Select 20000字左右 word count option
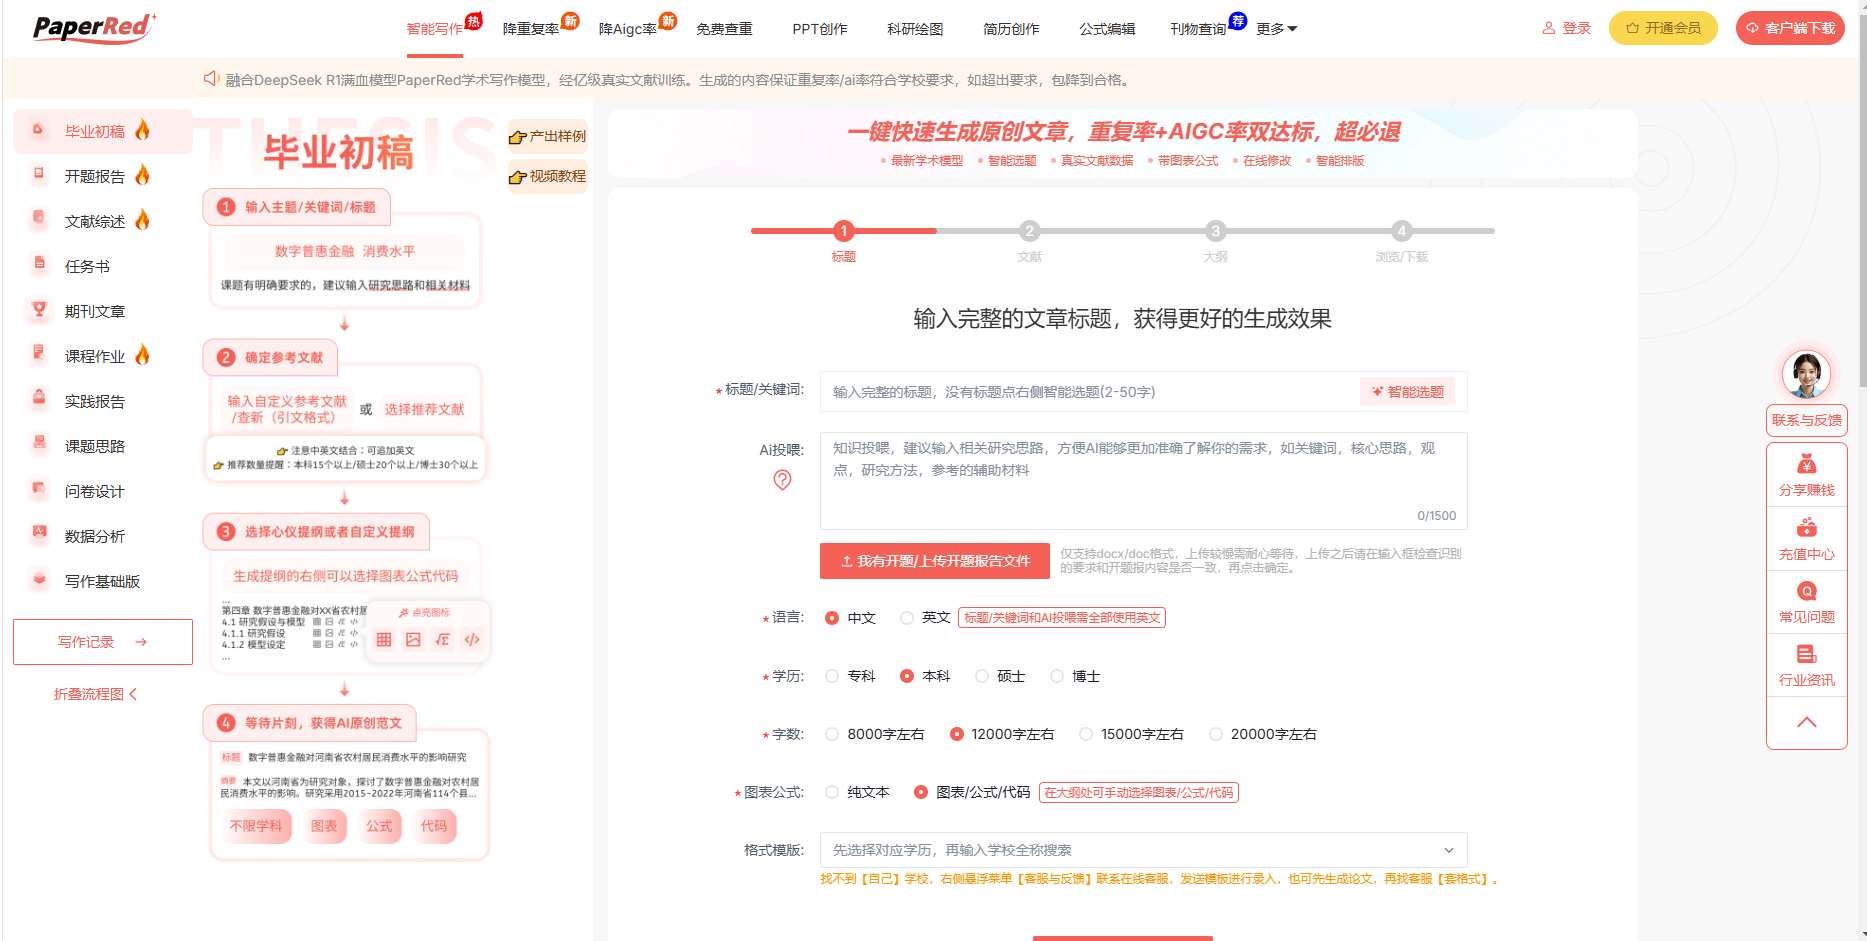Image resolution: width=1867 pixels, height=941 pixels. pyautogui.click(x=1216, y=734)
